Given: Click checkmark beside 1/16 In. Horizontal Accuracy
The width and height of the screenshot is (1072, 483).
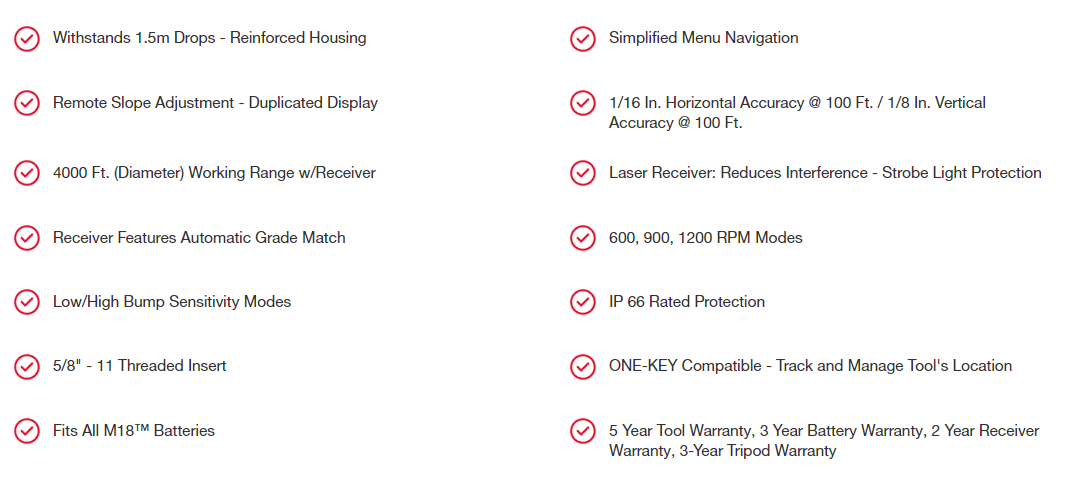Looking at the screenshot, I should pos(583,103).
